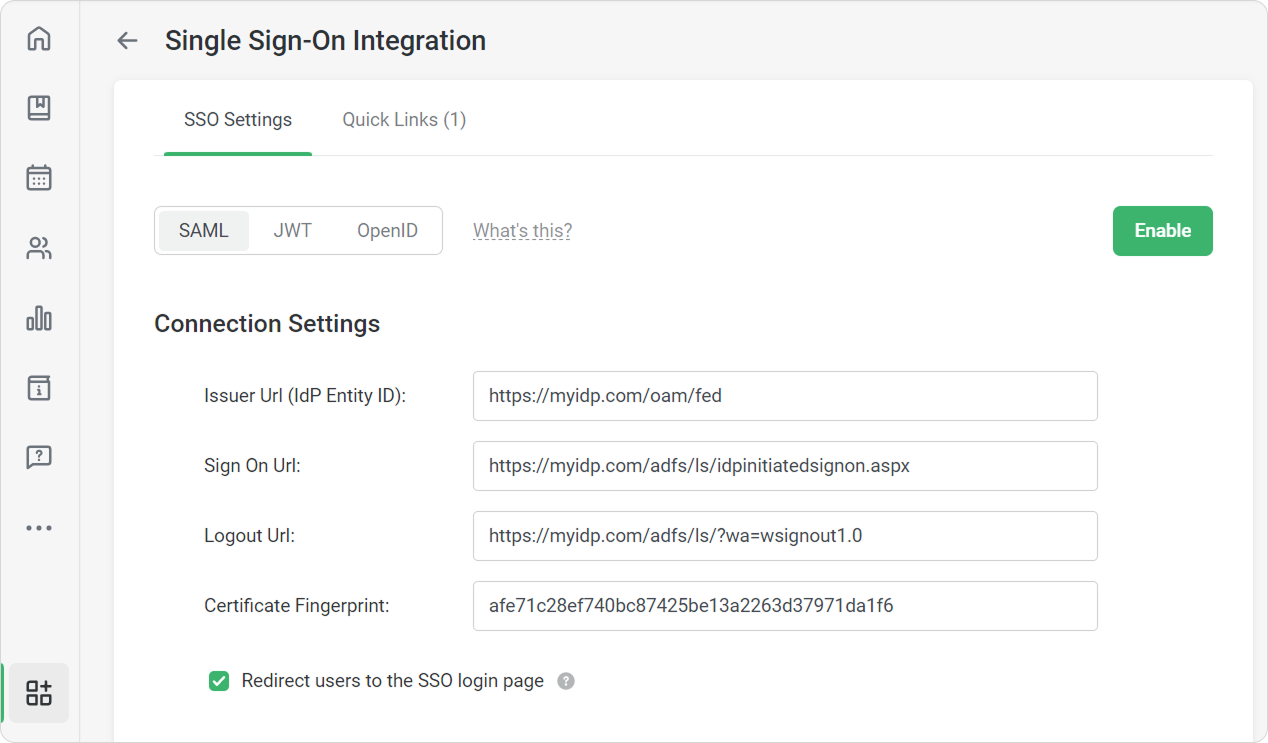Open the users icon in sidebar
The height and width of the screenshot is (743, 1268).
39,248
